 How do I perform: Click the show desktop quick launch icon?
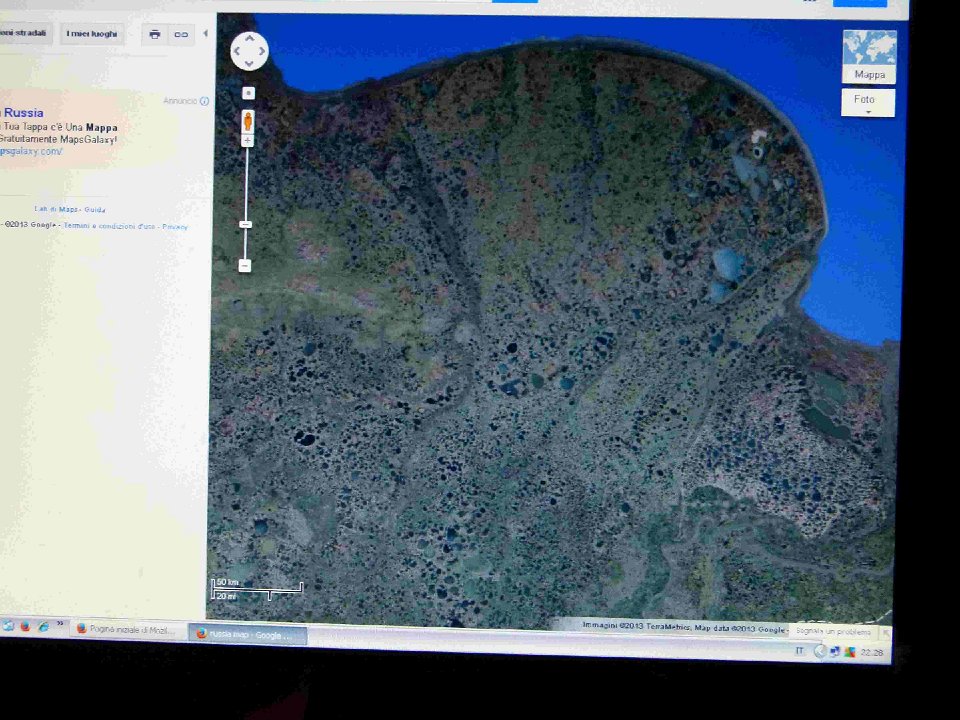point(8,625)
